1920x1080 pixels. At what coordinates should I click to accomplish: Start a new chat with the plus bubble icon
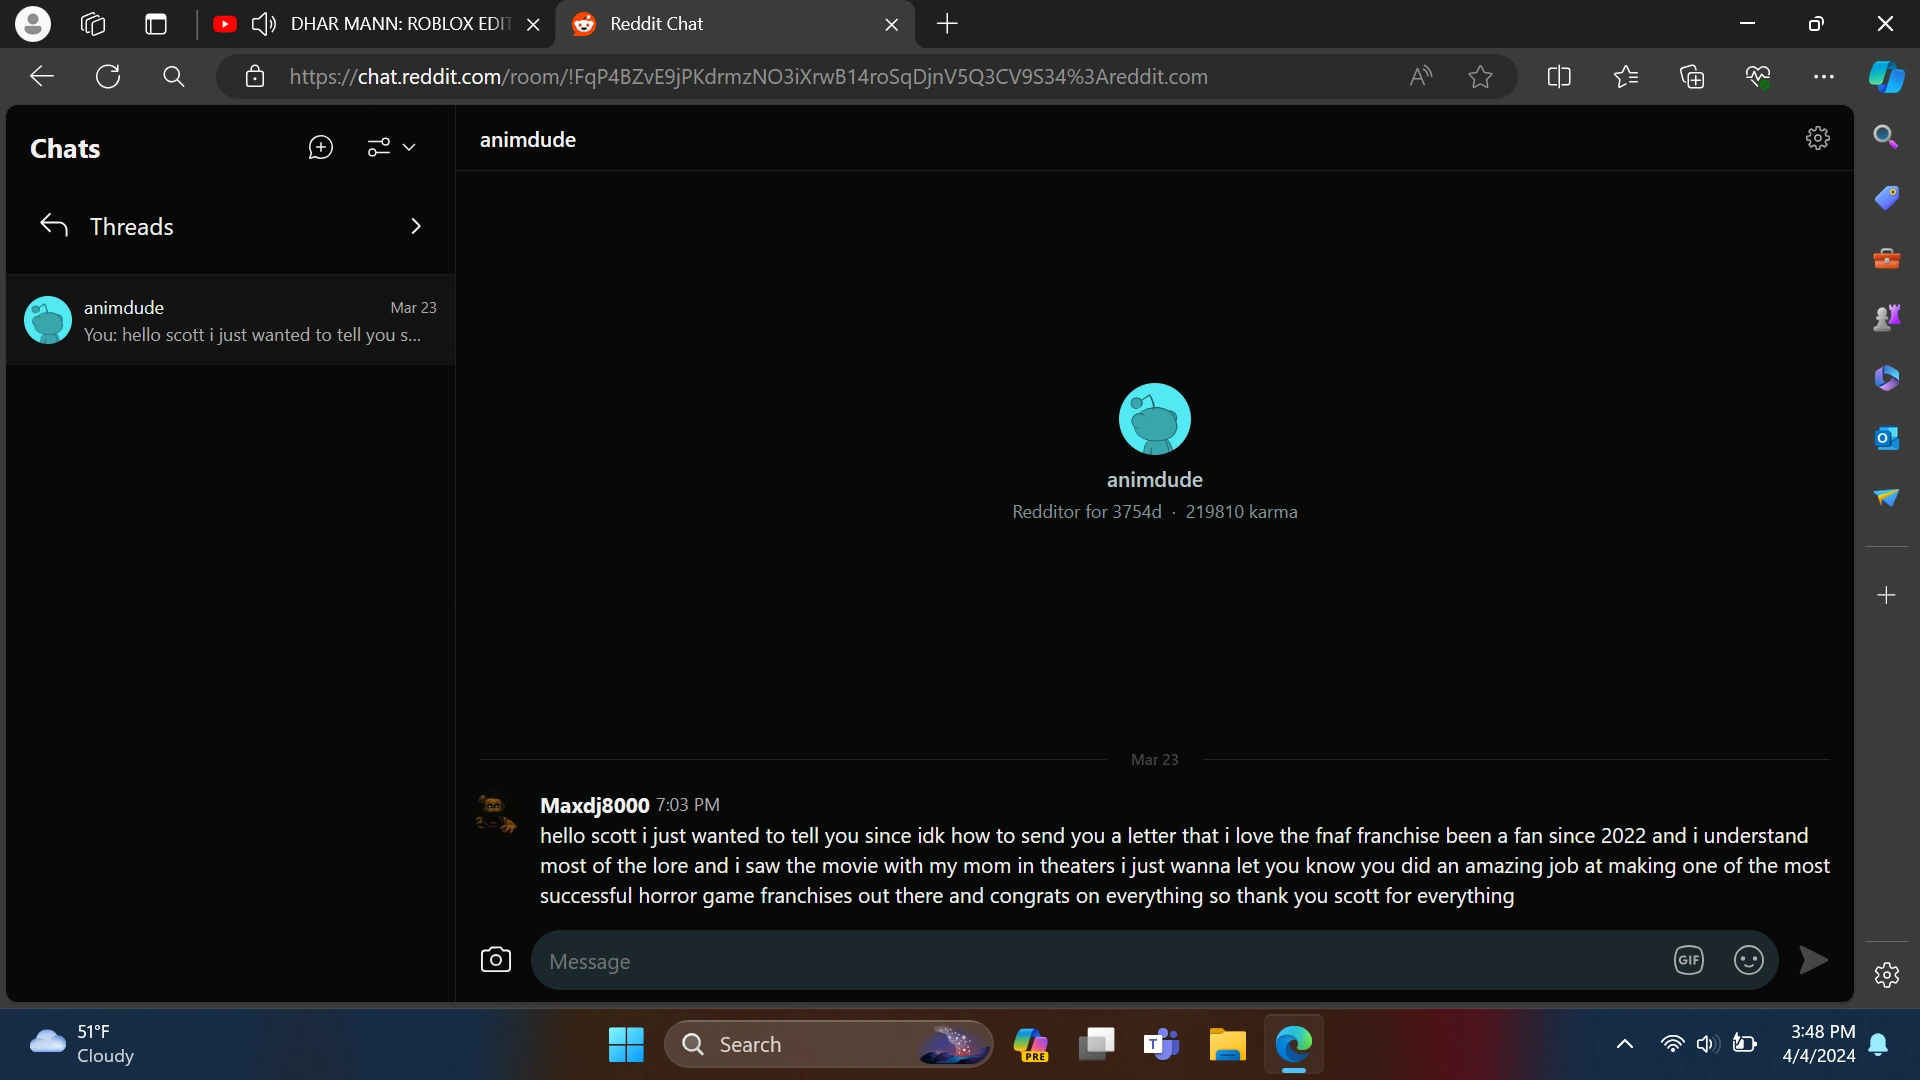tap(320, 148)
